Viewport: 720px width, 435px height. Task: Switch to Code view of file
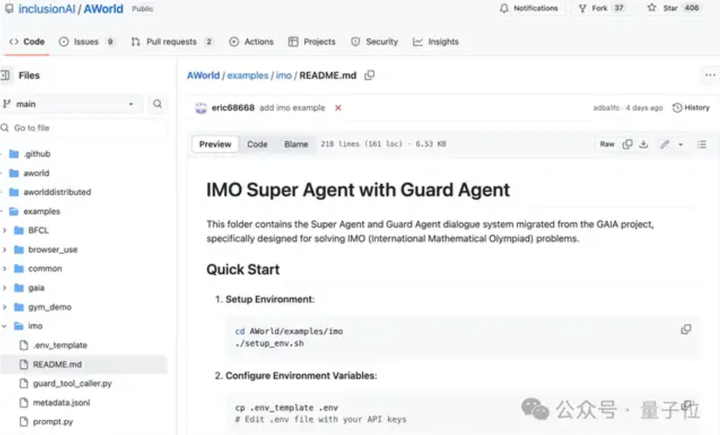click(257, 144)
